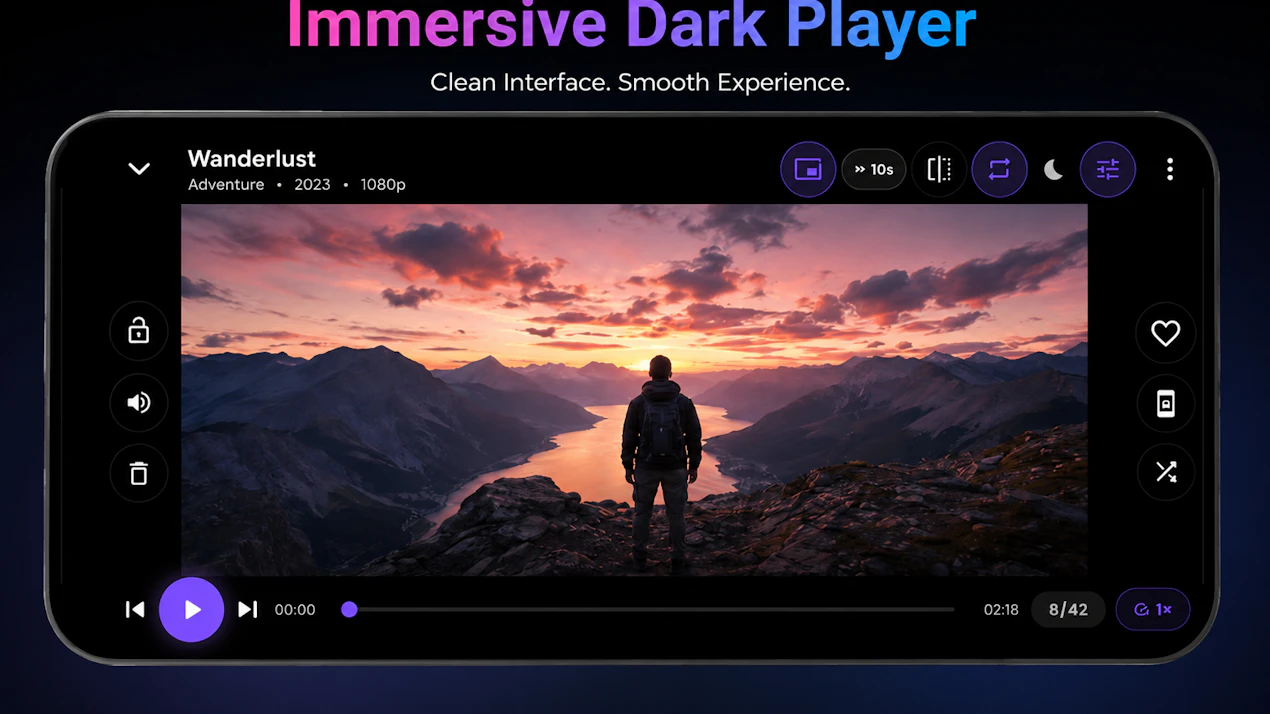Image resolution: width=1270 pixels, height=714 pixels.
Task: Open the equalizer settings sliders icon
Action: (x=1108, y=170)
